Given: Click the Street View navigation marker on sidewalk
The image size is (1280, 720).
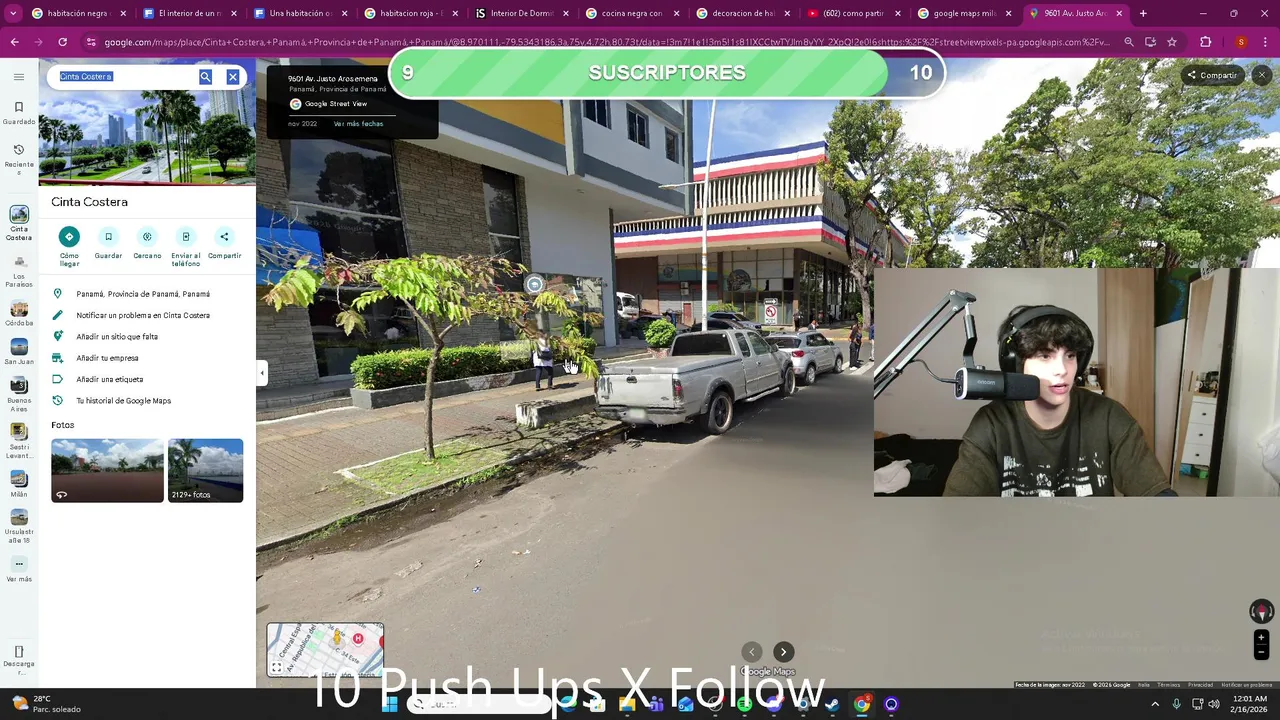Looking at the screenshot, I should point(535,285).
